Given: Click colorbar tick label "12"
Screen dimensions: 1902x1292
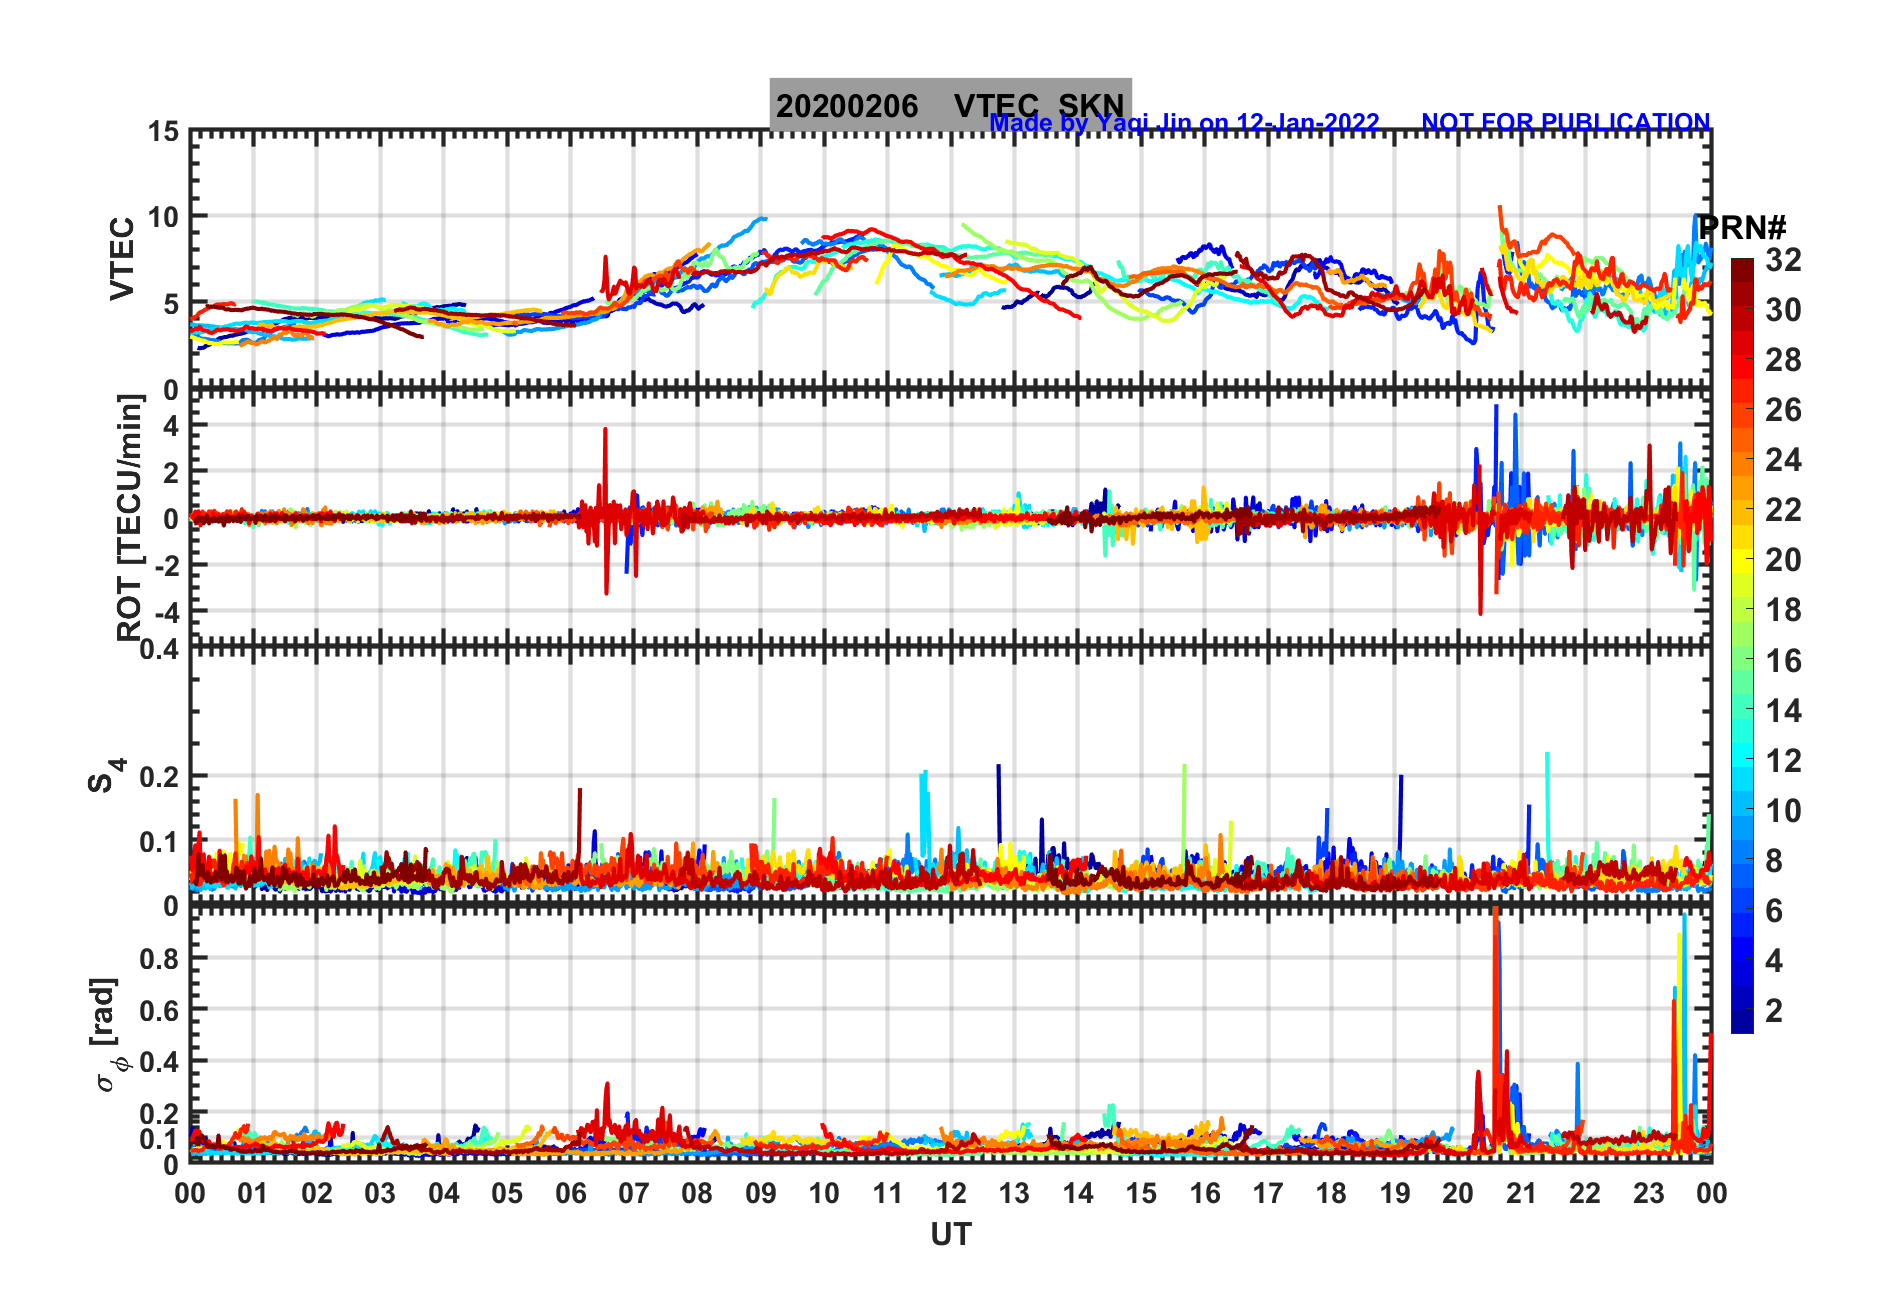Looking at the screenshot, I should tap(1783, 761).
